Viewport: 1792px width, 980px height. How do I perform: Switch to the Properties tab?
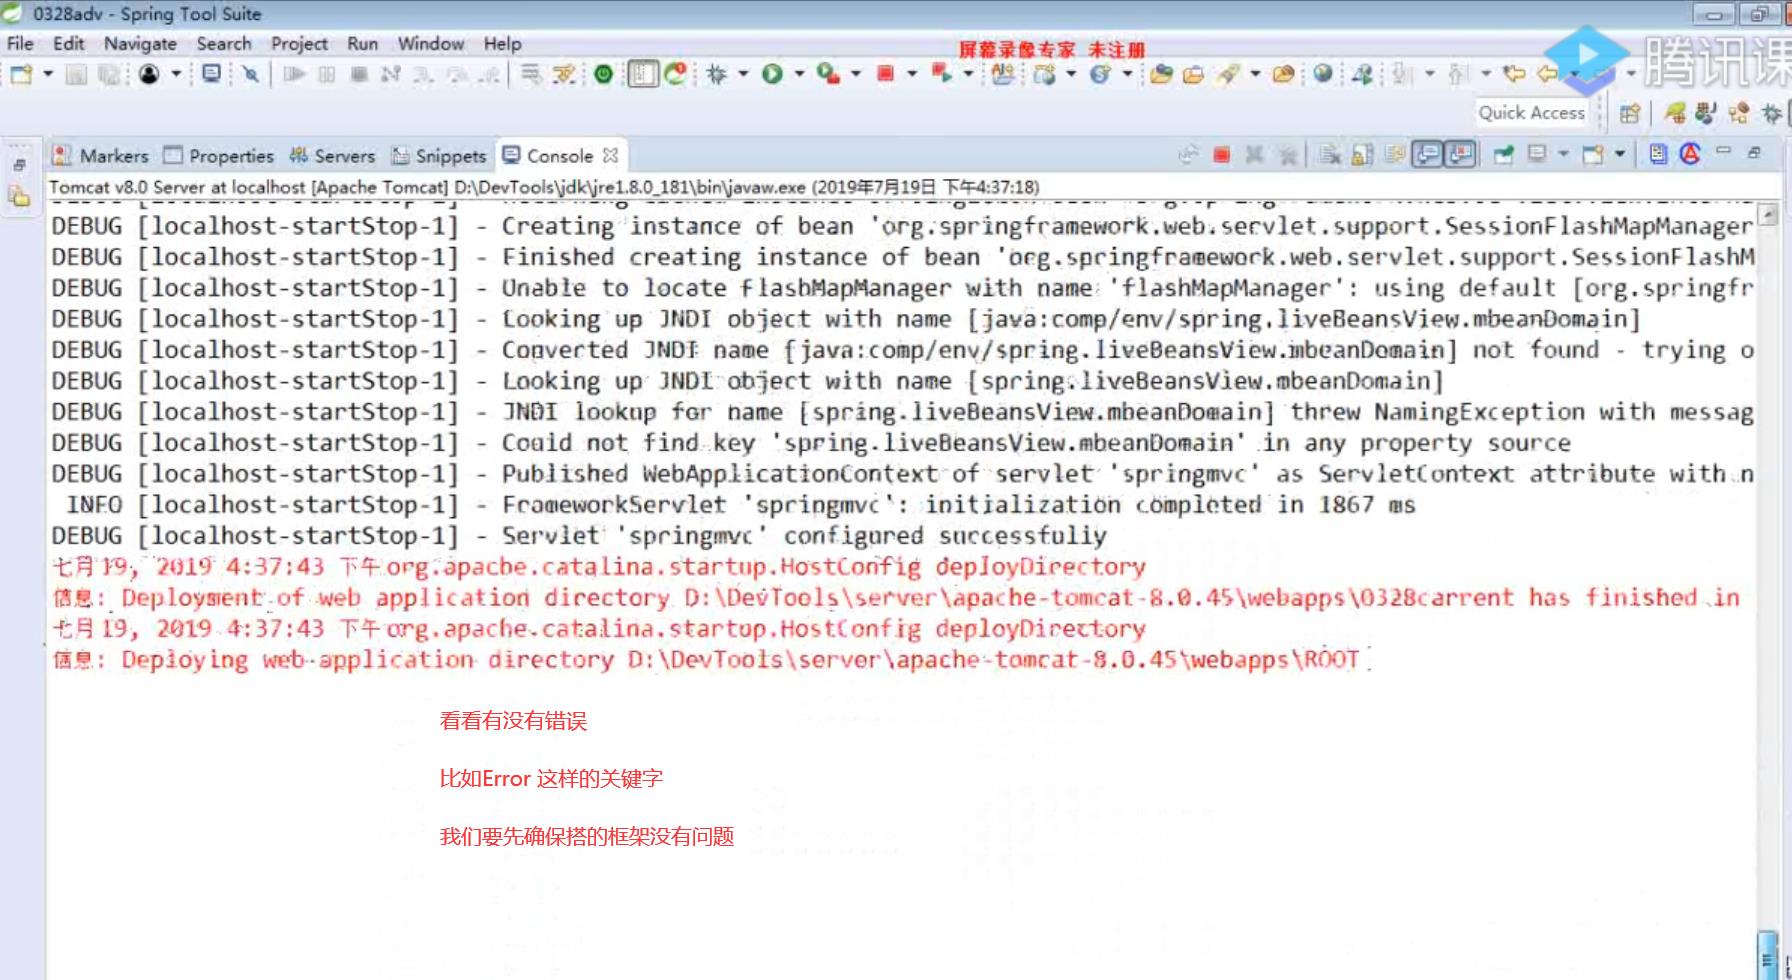pos(218,156)
